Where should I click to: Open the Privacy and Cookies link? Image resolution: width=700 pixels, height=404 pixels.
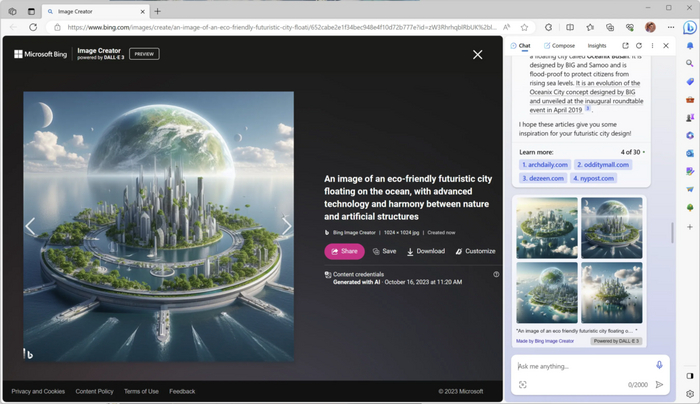tap(38, 391)
